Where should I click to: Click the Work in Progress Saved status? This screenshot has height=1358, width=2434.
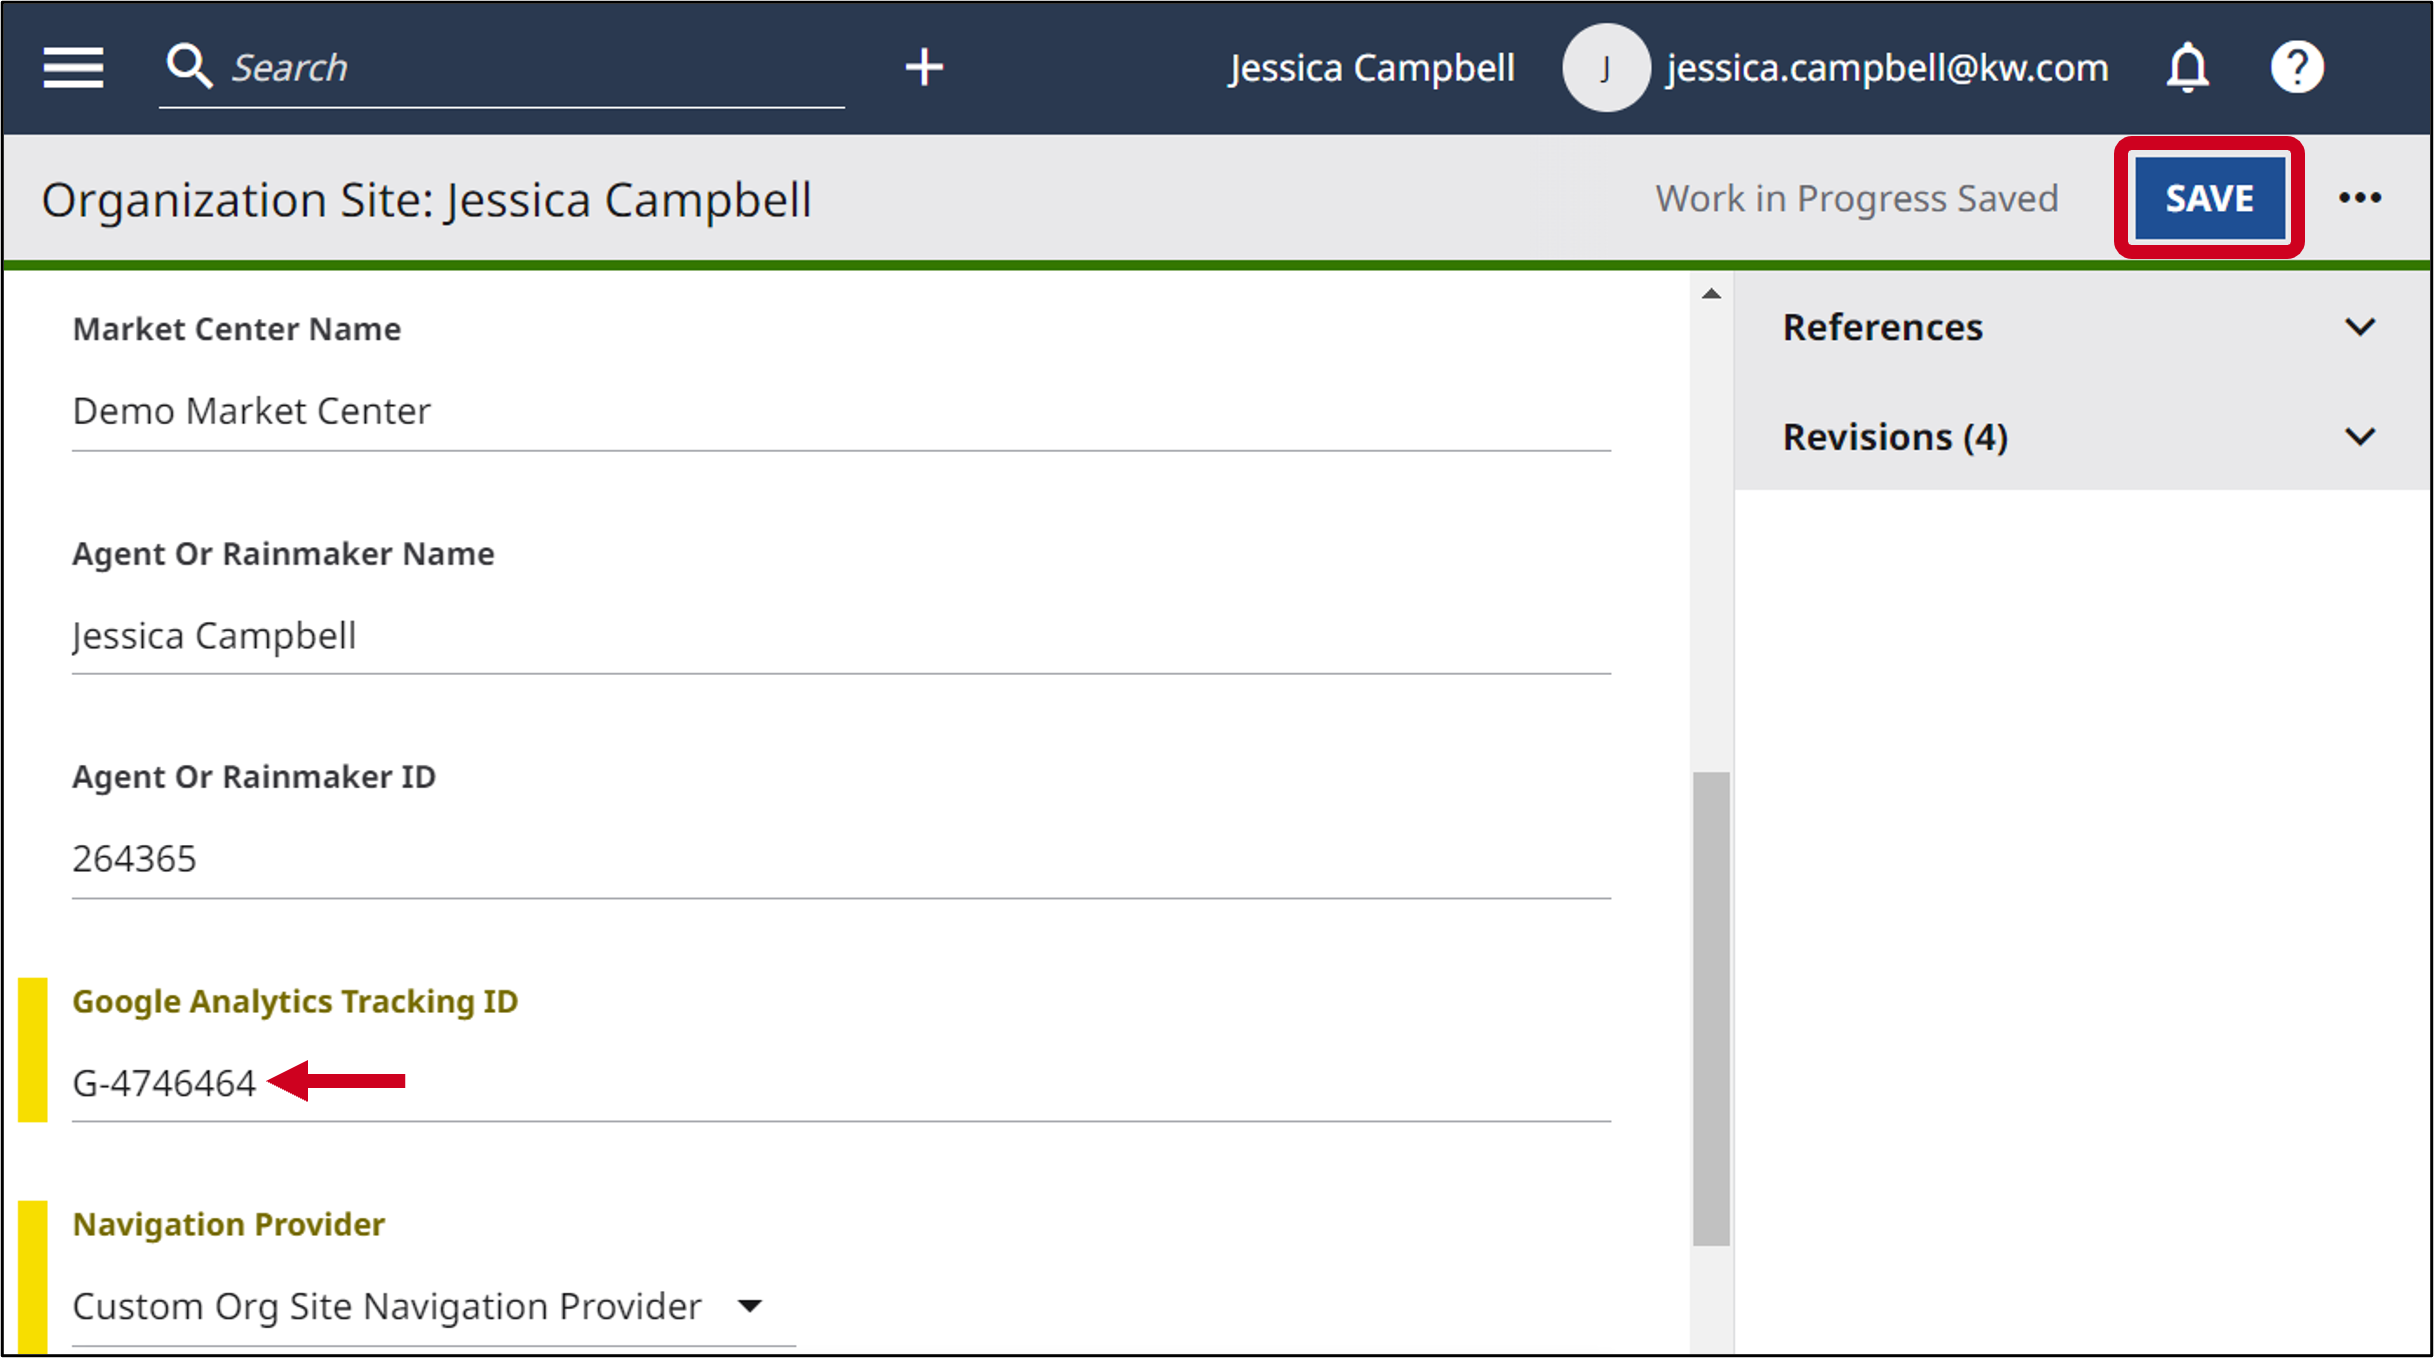(1856, 198)
